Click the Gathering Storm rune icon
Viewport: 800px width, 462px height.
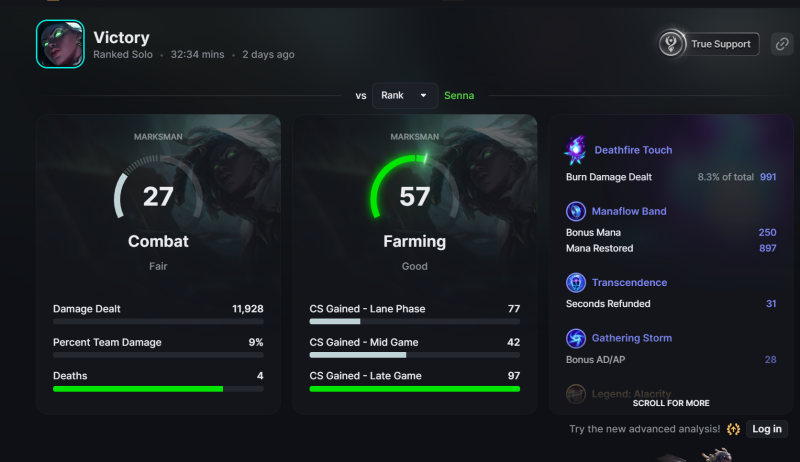coord(576,338)
